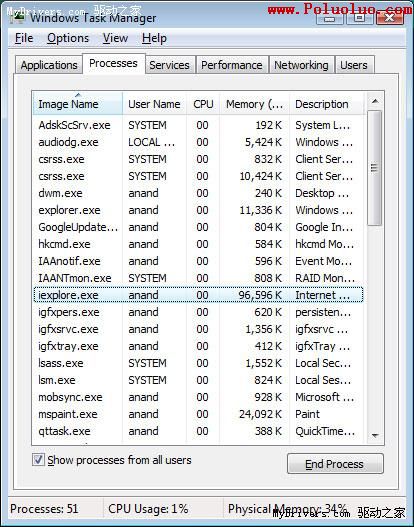Select the igfxpers.exe process

pyautogui.click(x=198, y=312)
